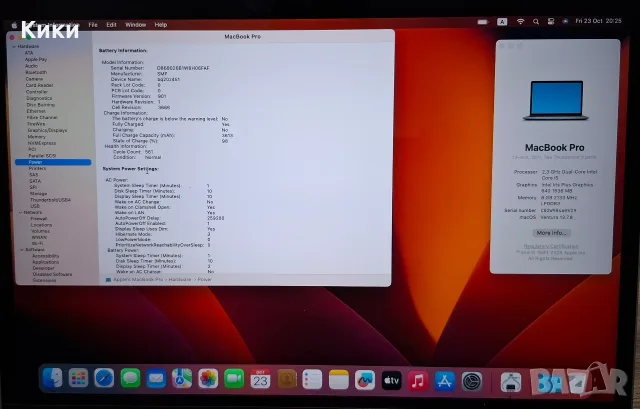Open the File menu
Viewport: 640px width, 409px height.
[93, 25]
